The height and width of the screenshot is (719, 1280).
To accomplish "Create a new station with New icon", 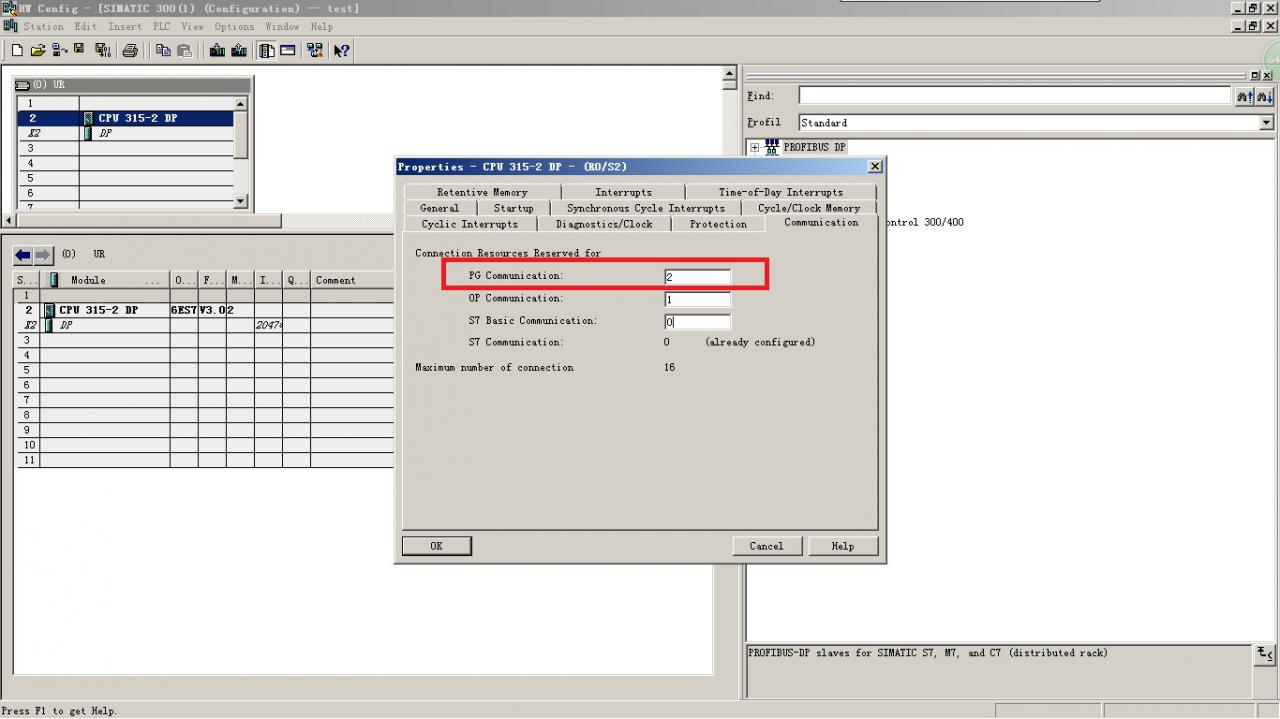I will click(x=17, y=50).
